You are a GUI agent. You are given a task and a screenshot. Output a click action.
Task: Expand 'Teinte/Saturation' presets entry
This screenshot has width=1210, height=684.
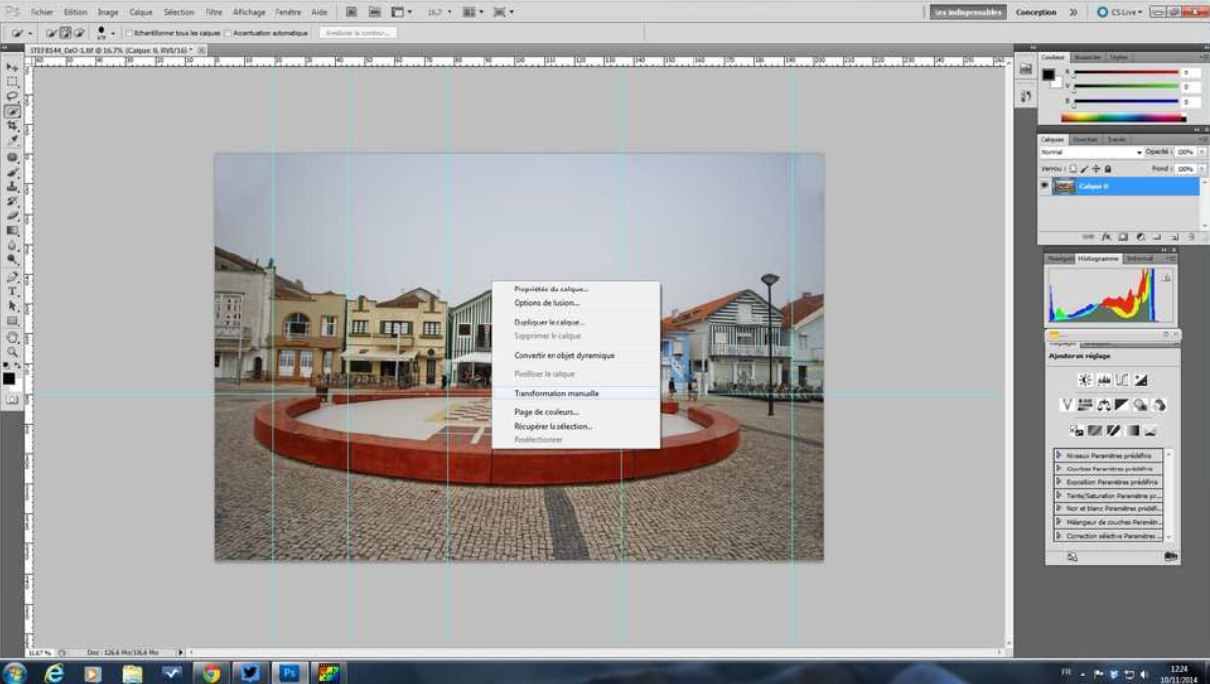(x=1060, y=495)
